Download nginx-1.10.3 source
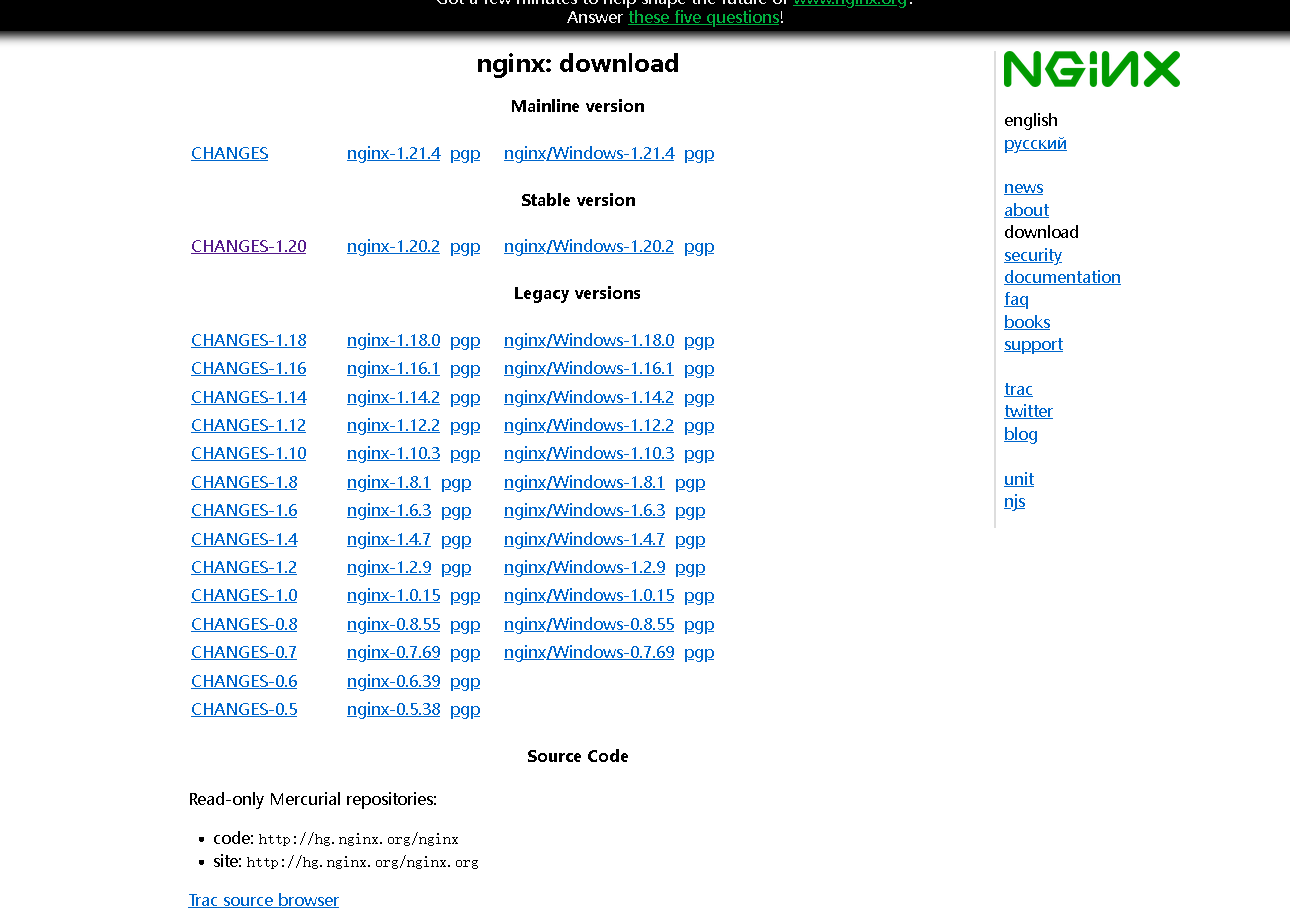The height and width of the screenshot is (917, 1290). point(394,453)
